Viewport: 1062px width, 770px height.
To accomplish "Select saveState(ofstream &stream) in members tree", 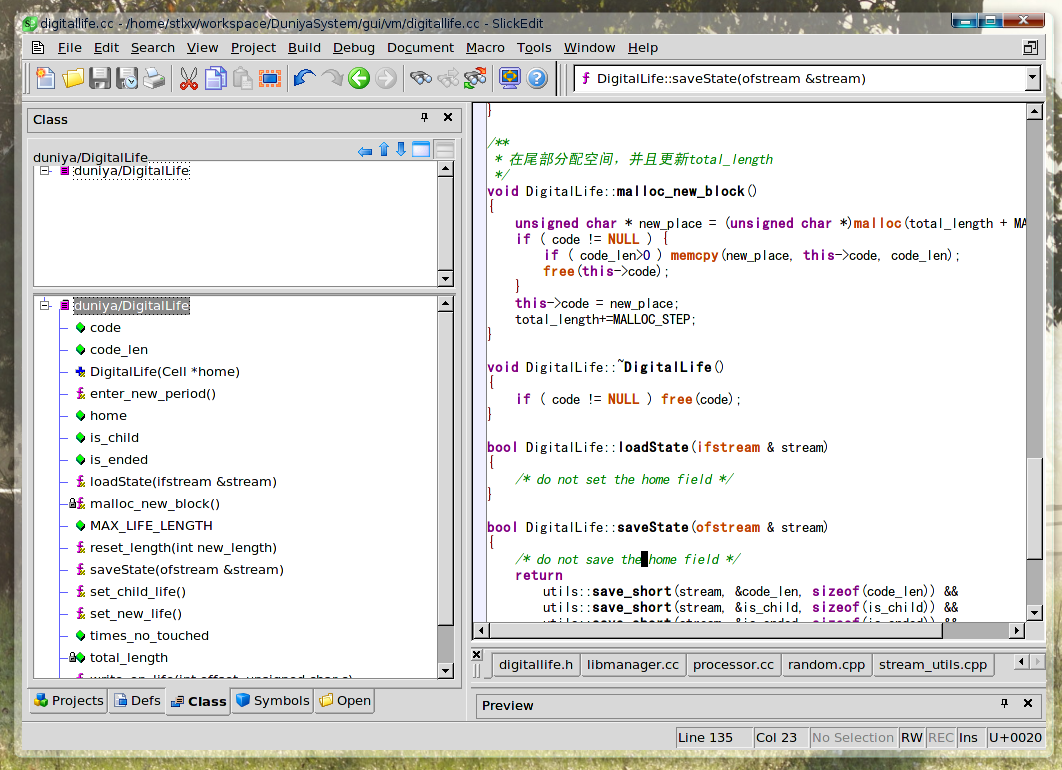I will pos(187,570).
